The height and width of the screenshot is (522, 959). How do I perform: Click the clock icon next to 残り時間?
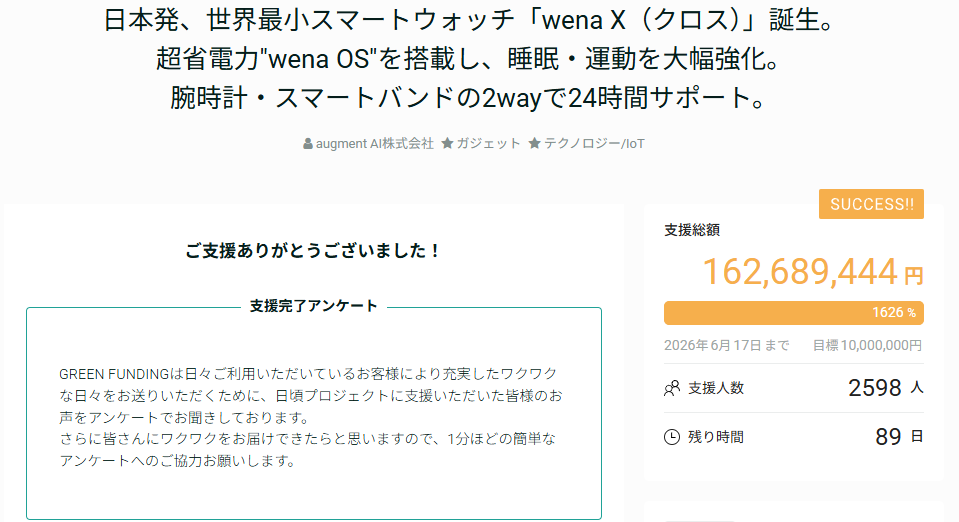point(672,437)
